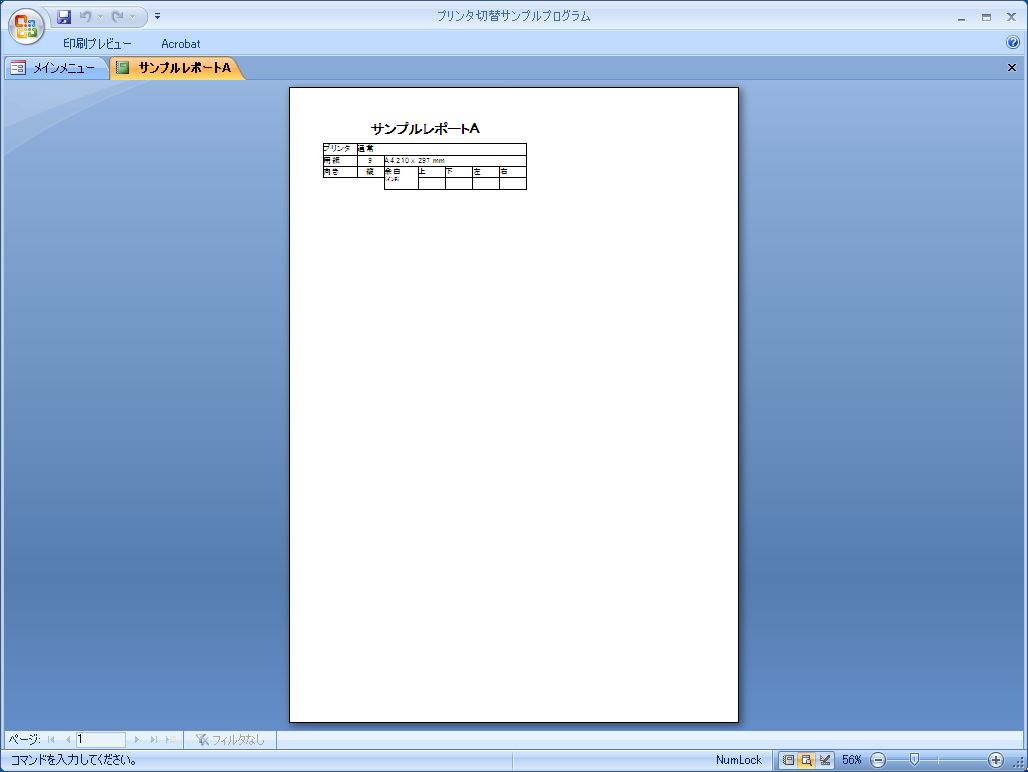Viewport: 1028px width, 772px height.
Task: Expand Customize Quick Access Toolbar dropdown
Action: 157,17
